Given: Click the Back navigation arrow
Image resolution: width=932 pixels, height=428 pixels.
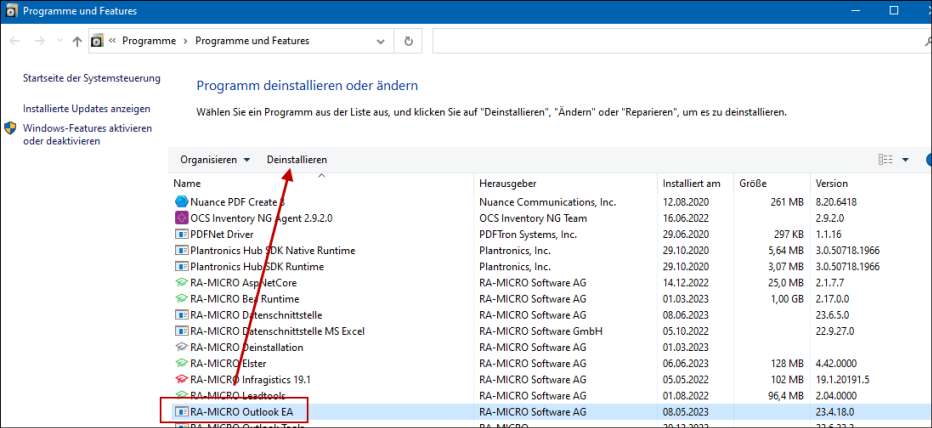Looking at the screenshot, I should tap(16, 41).
